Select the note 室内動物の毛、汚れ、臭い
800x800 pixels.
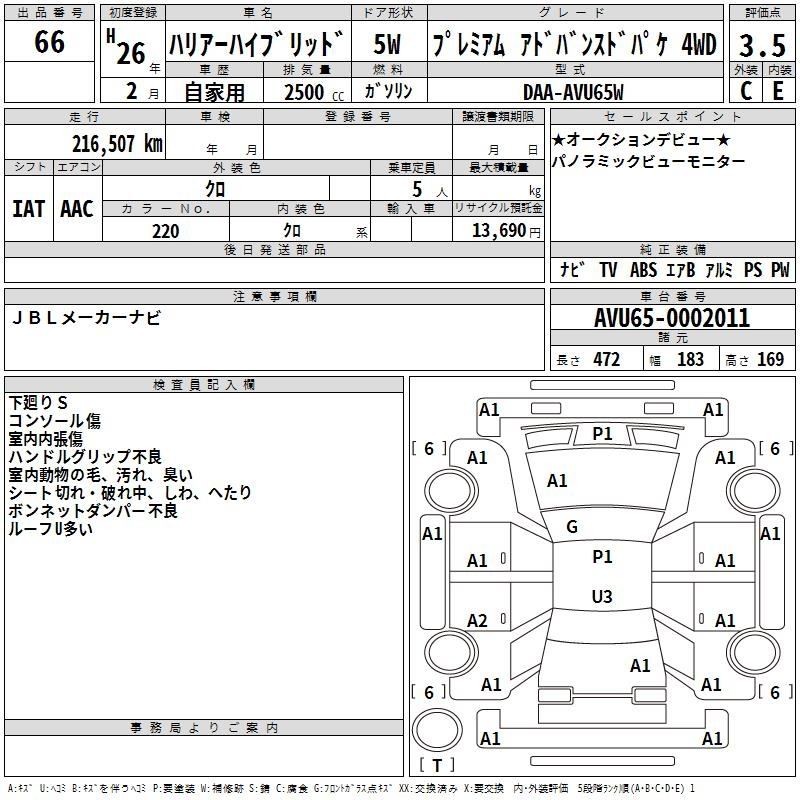(101, 475)
